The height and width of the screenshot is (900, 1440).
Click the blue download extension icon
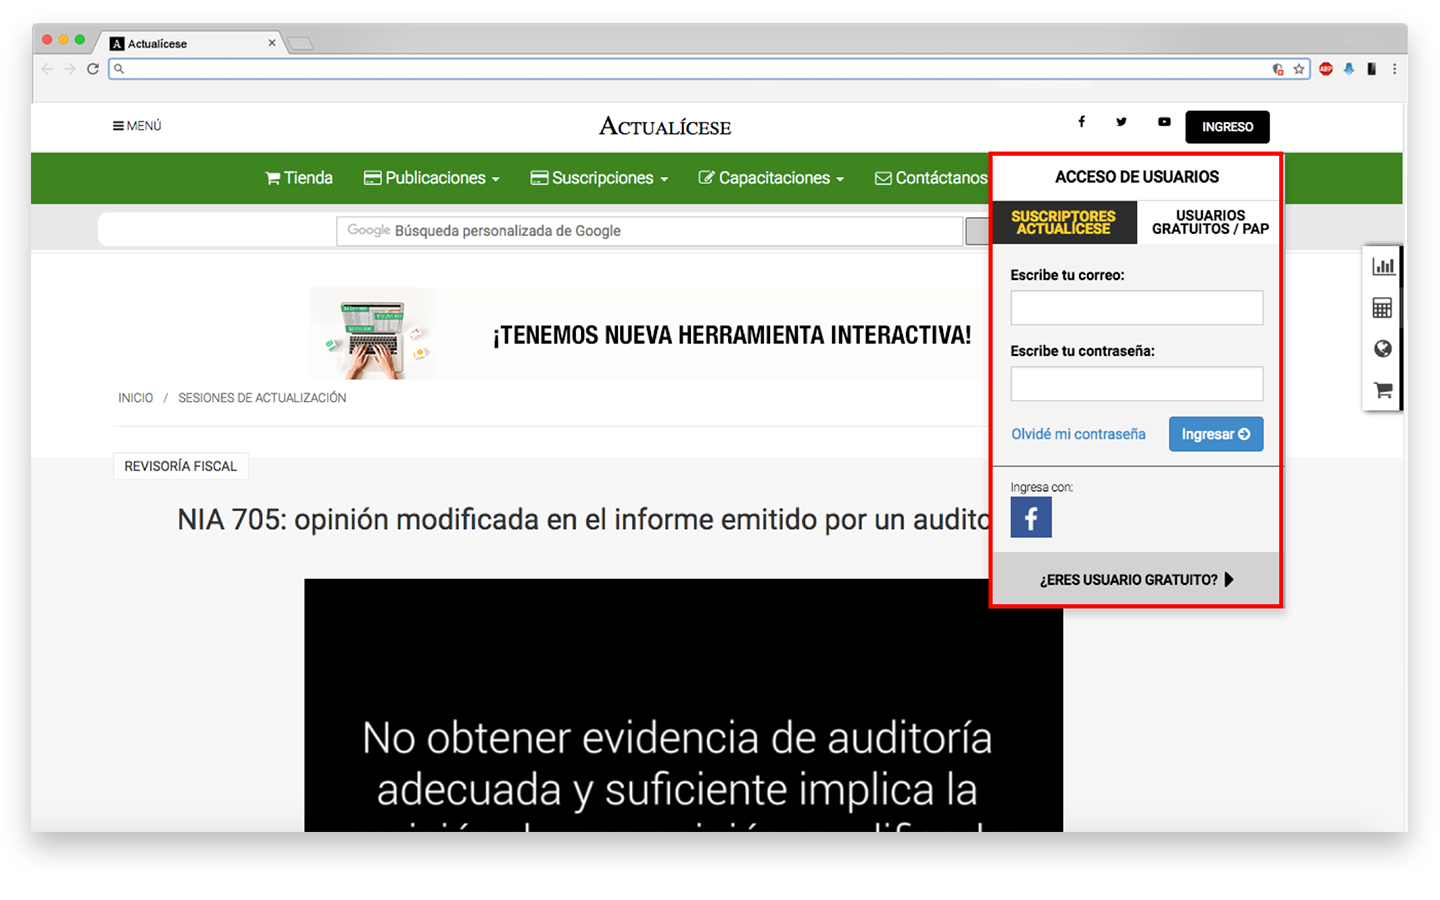(x=1349, y=69)
